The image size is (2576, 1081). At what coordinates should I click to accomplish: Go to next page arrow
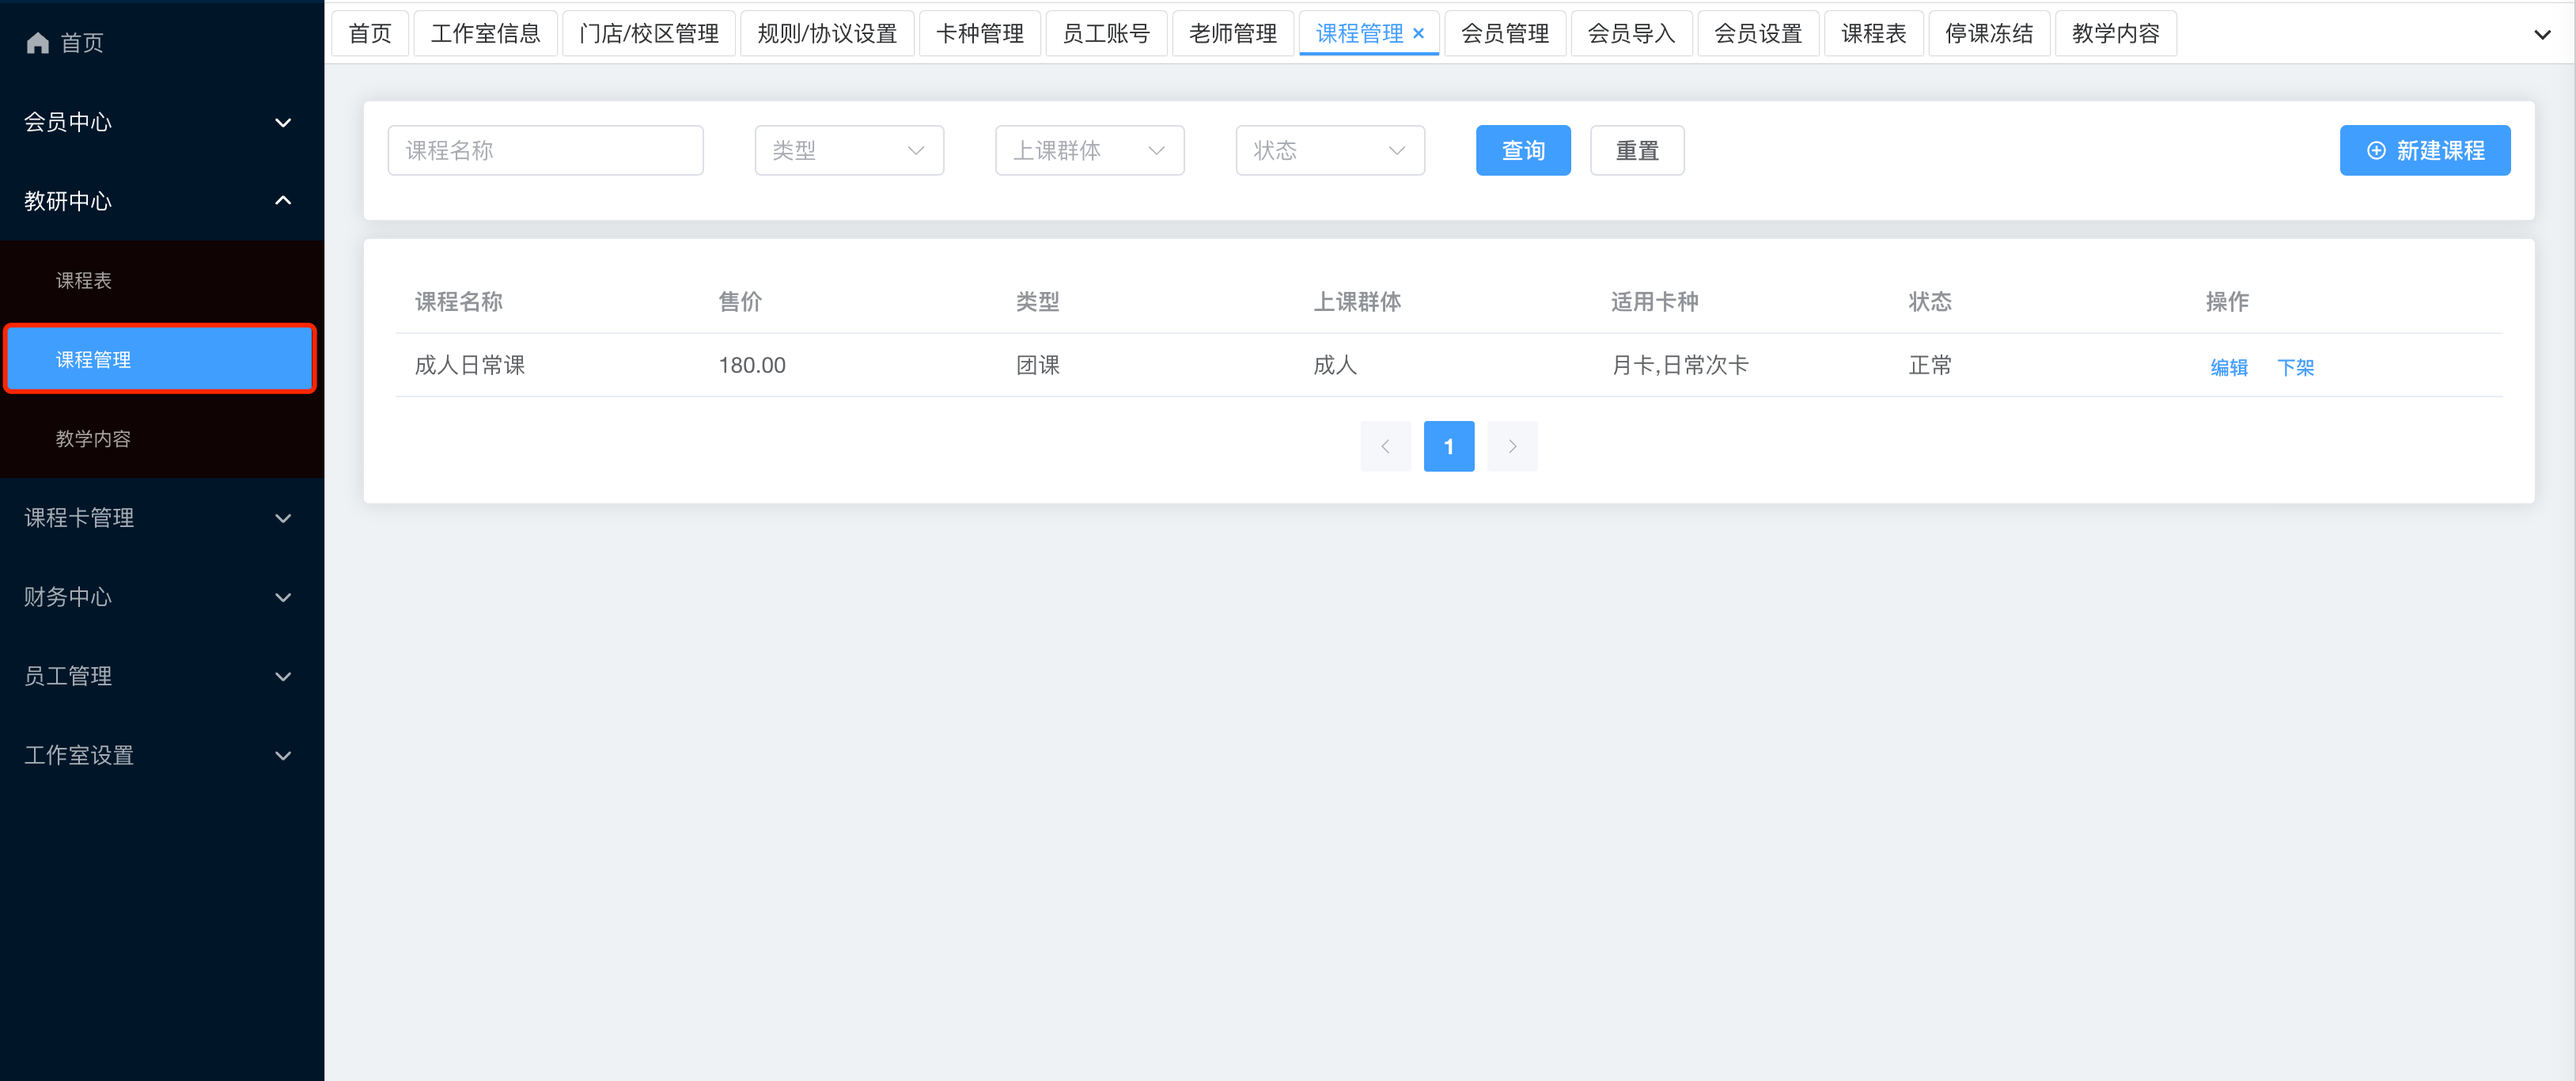coord(1512,447)
